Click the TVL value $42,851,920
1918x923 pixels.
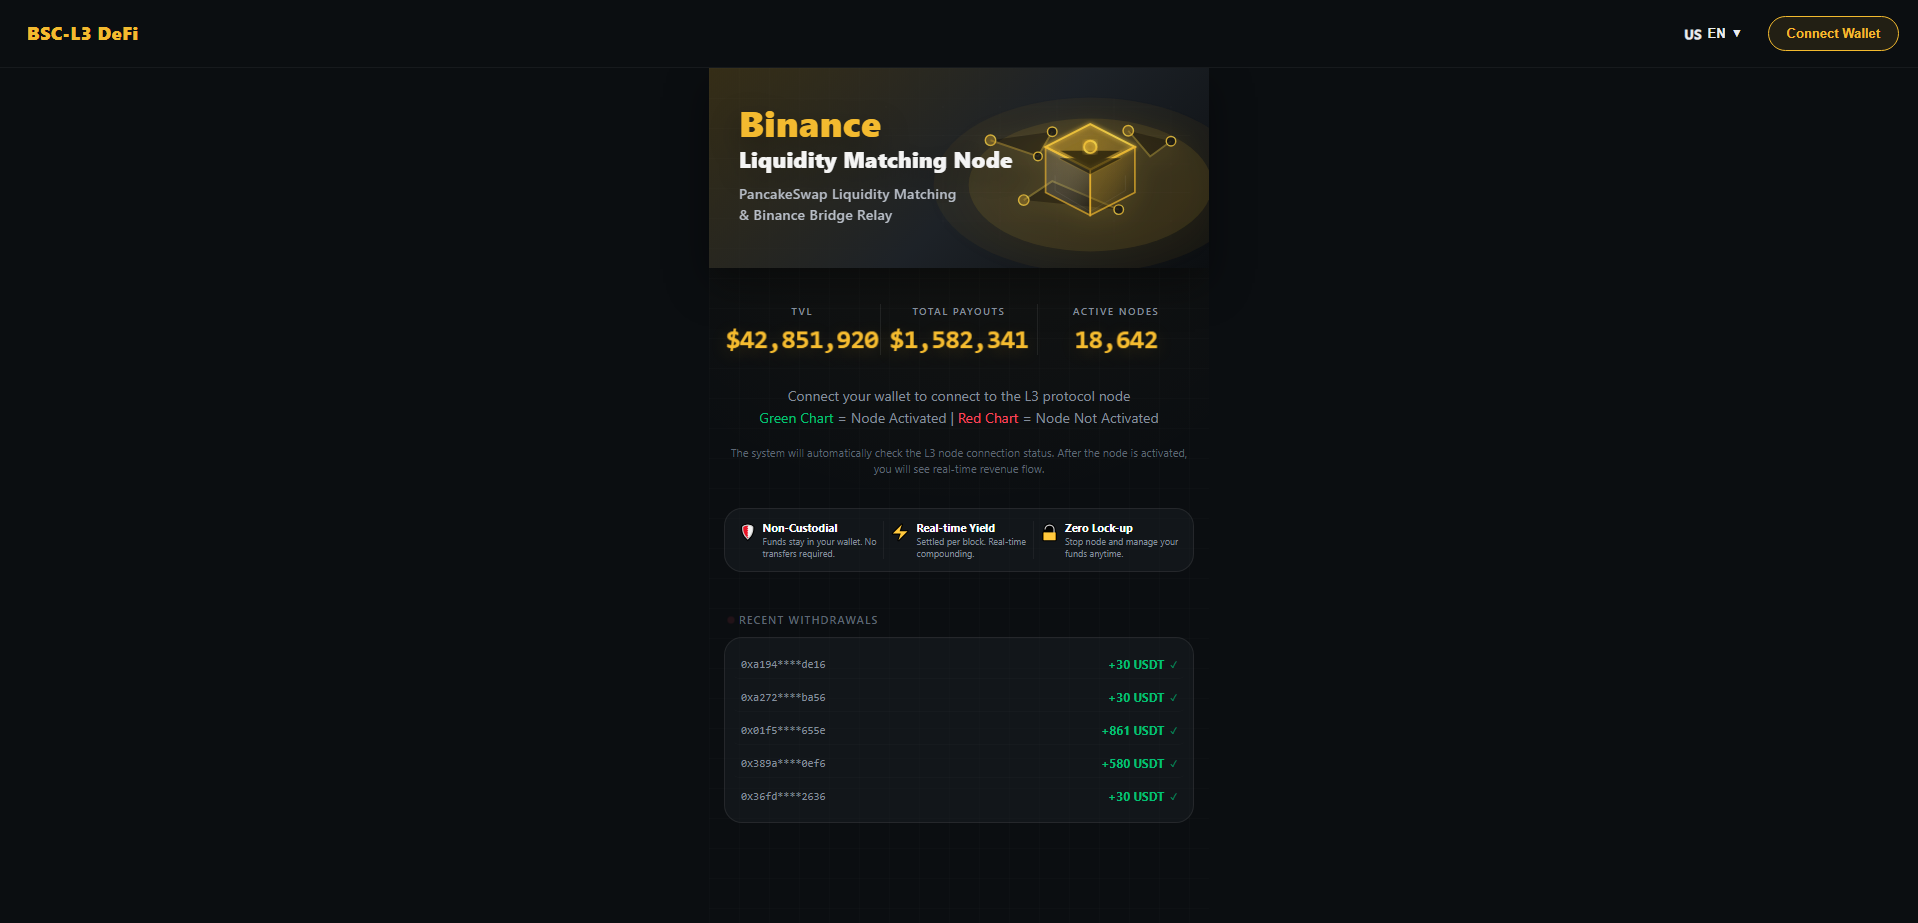tap(802, 340)
